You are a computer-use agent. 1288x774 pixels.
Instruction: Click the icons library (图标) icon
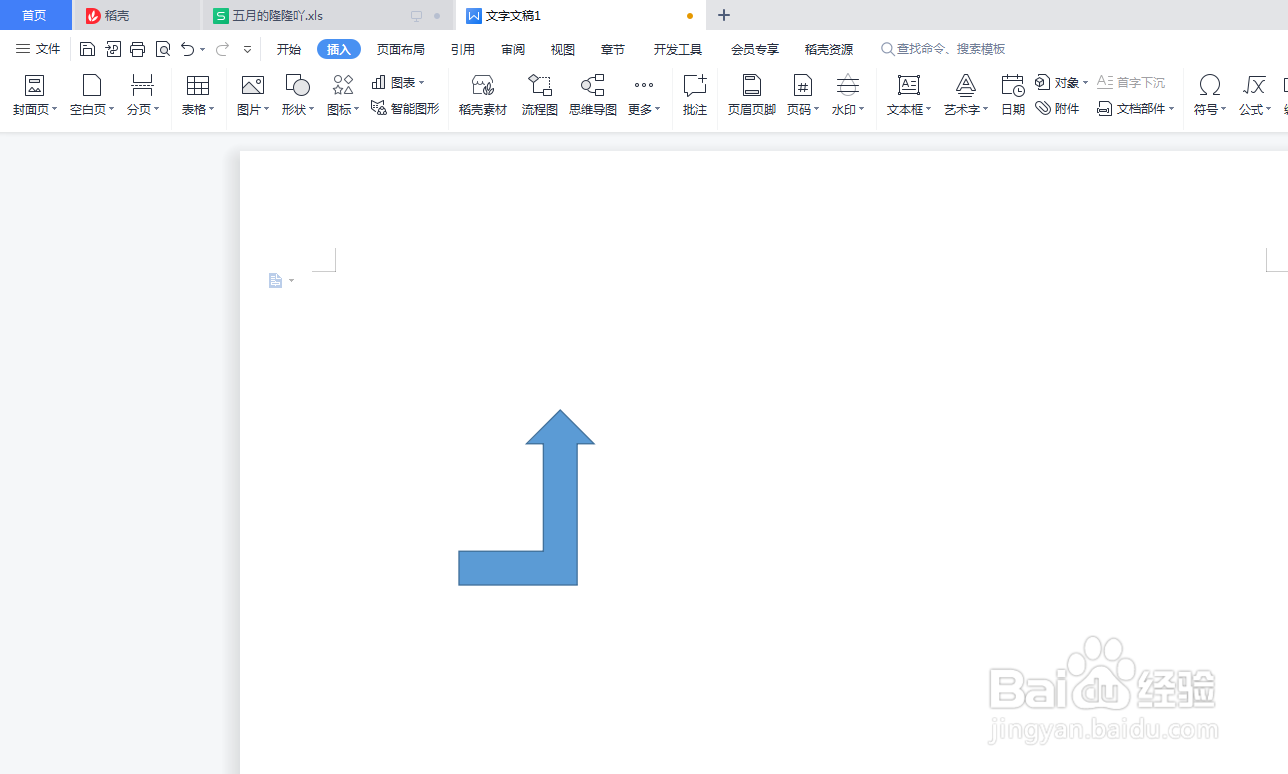click(x=342, y=85)
